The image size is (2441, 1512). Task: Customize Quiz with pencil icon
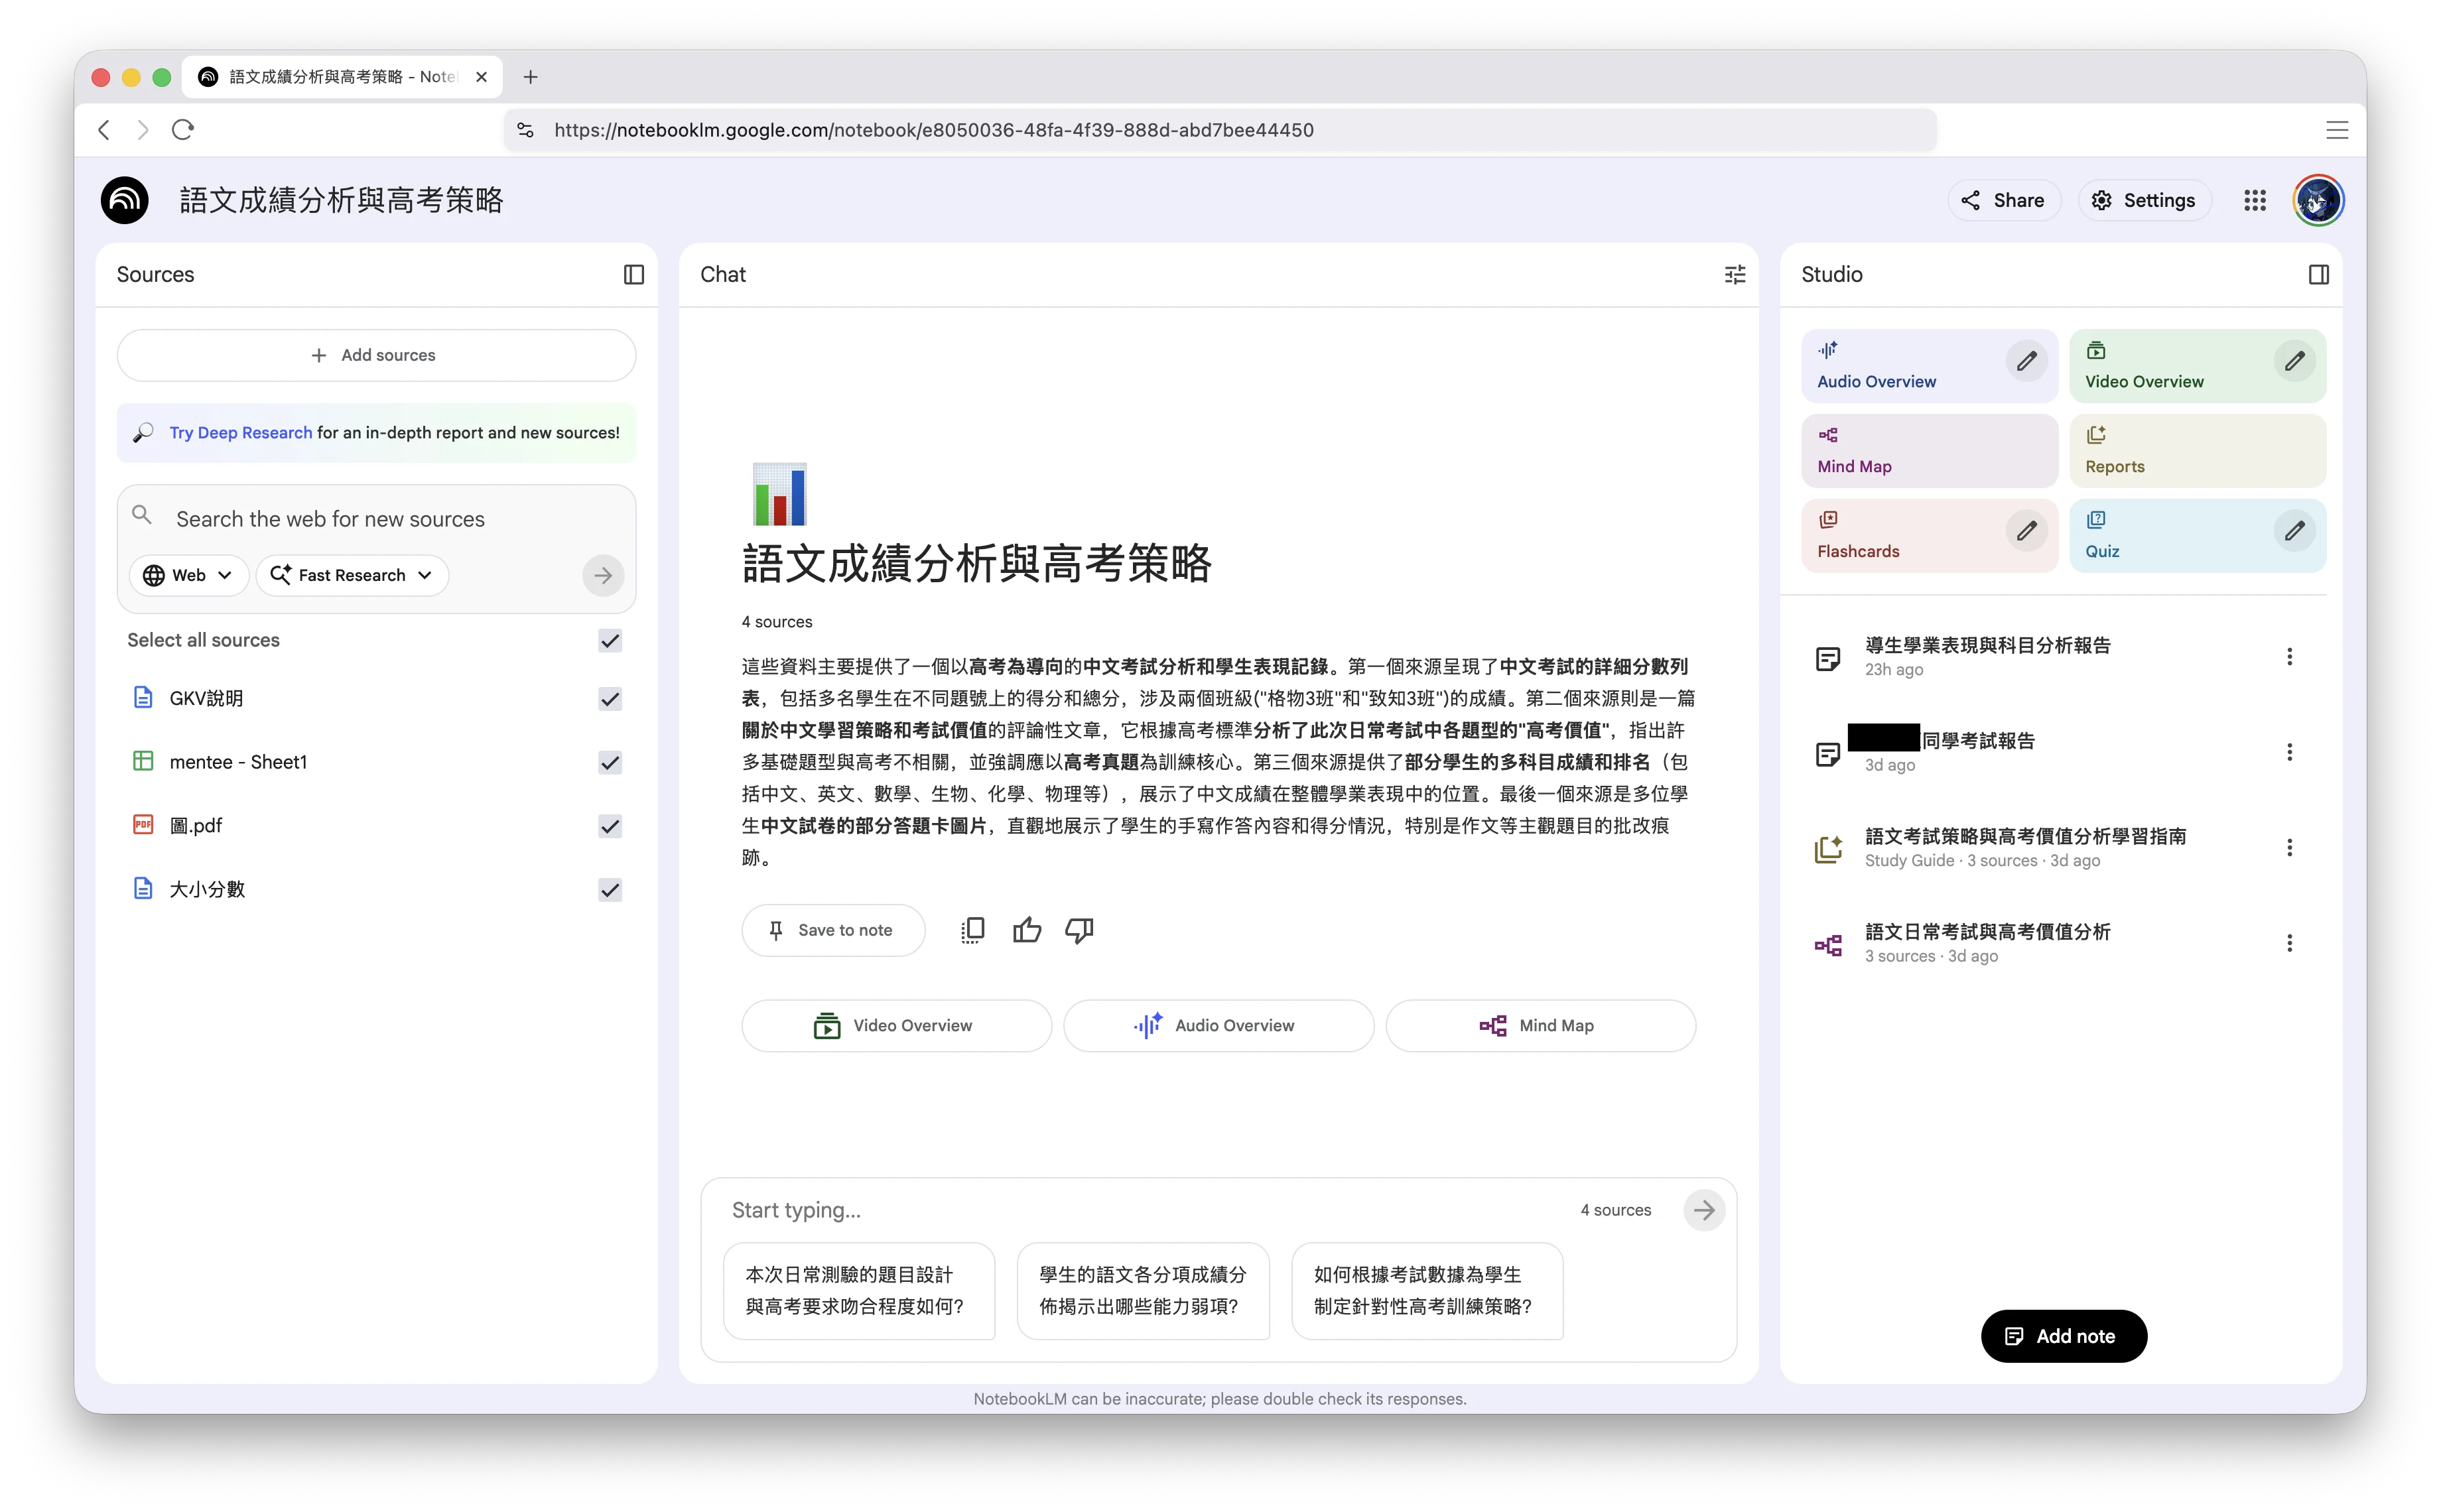[x=2294, y=530]
